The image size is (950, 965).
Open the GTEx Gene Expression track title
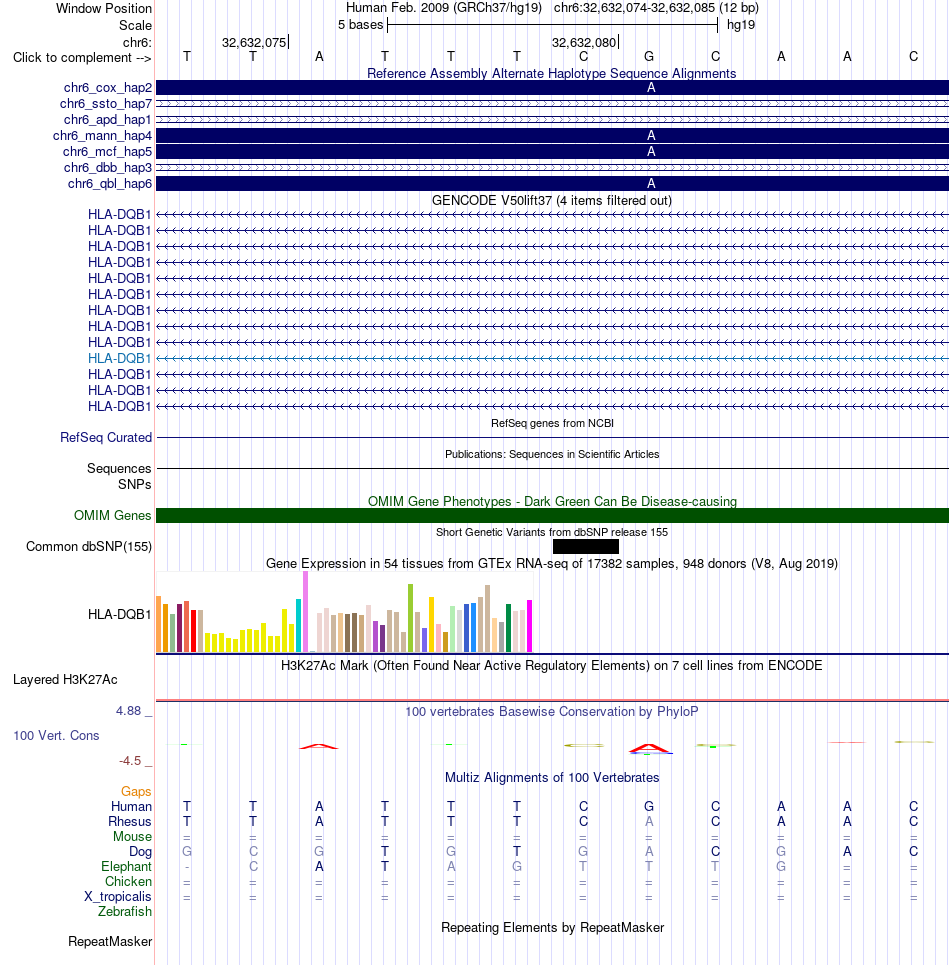click(x=551, y=564)
